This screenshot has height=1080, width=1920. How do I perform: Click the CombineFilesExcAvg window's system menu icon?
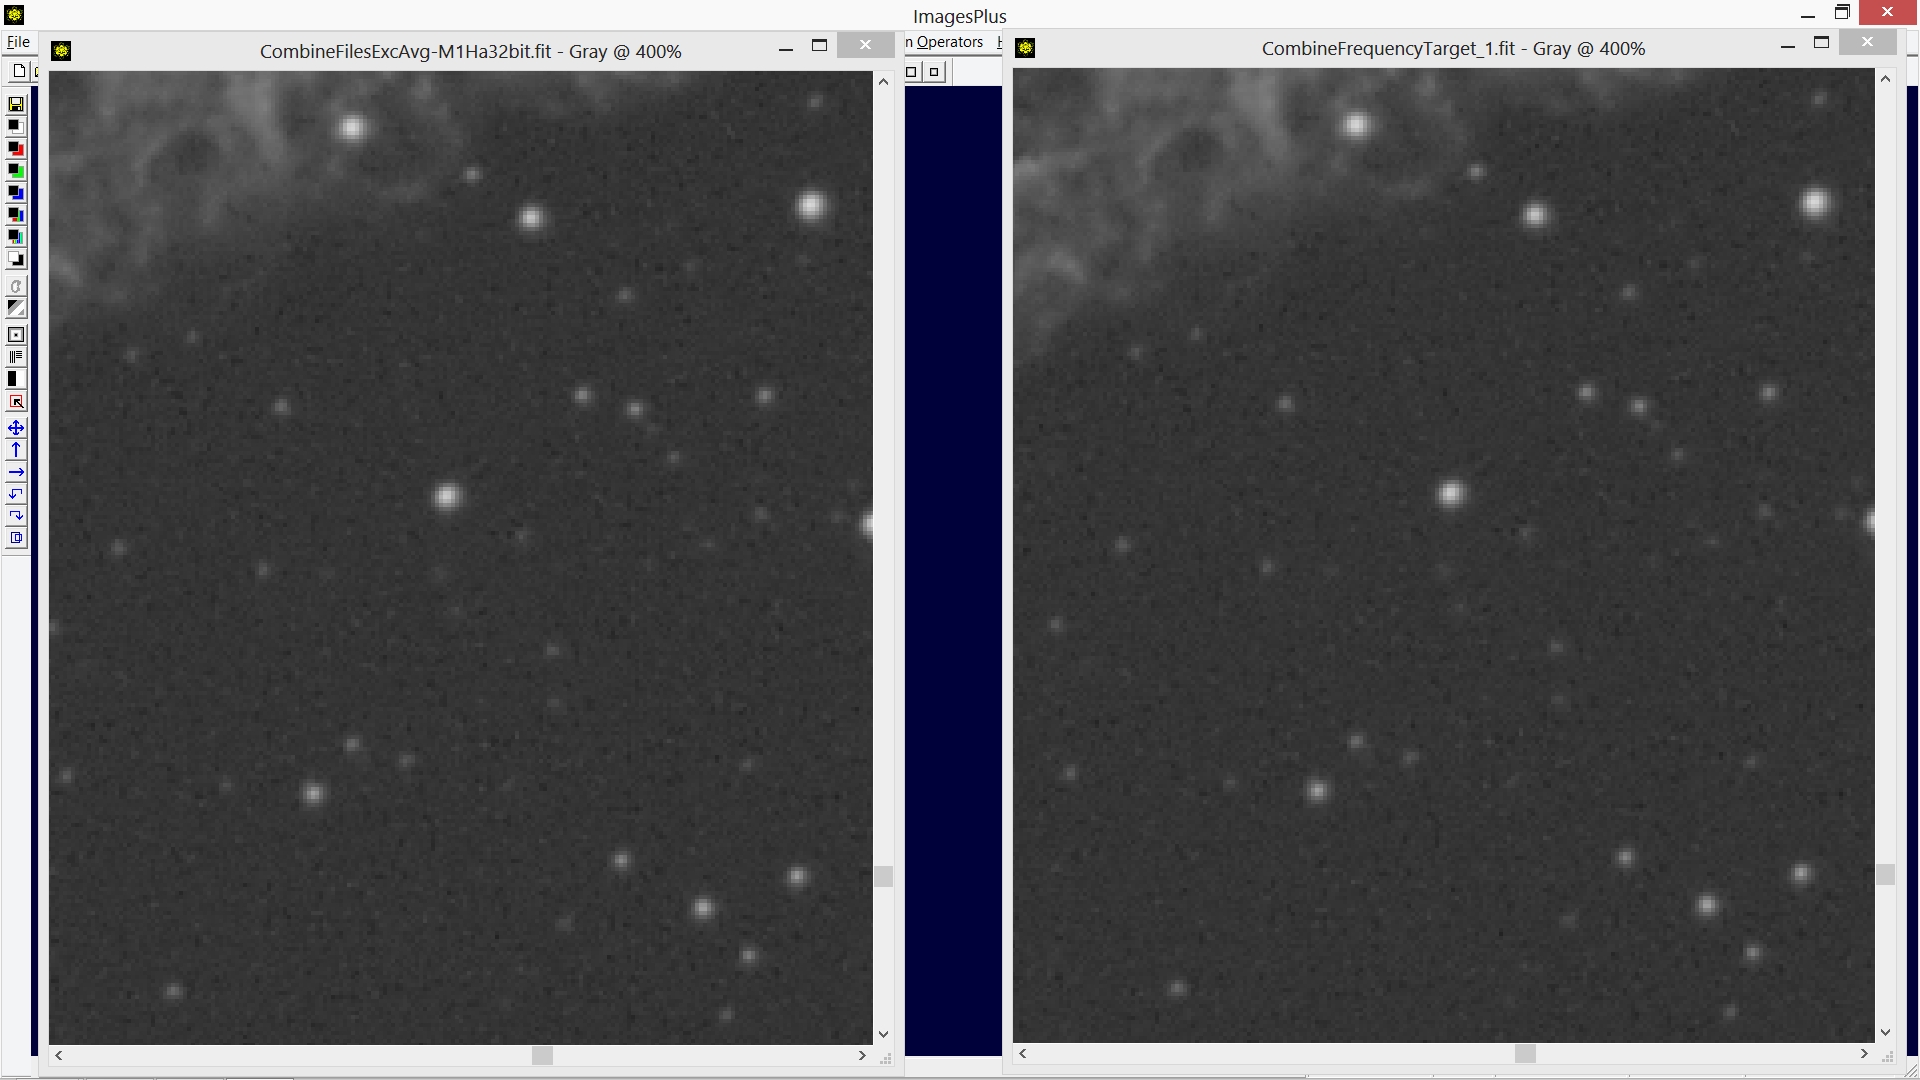tap(61, 51)
